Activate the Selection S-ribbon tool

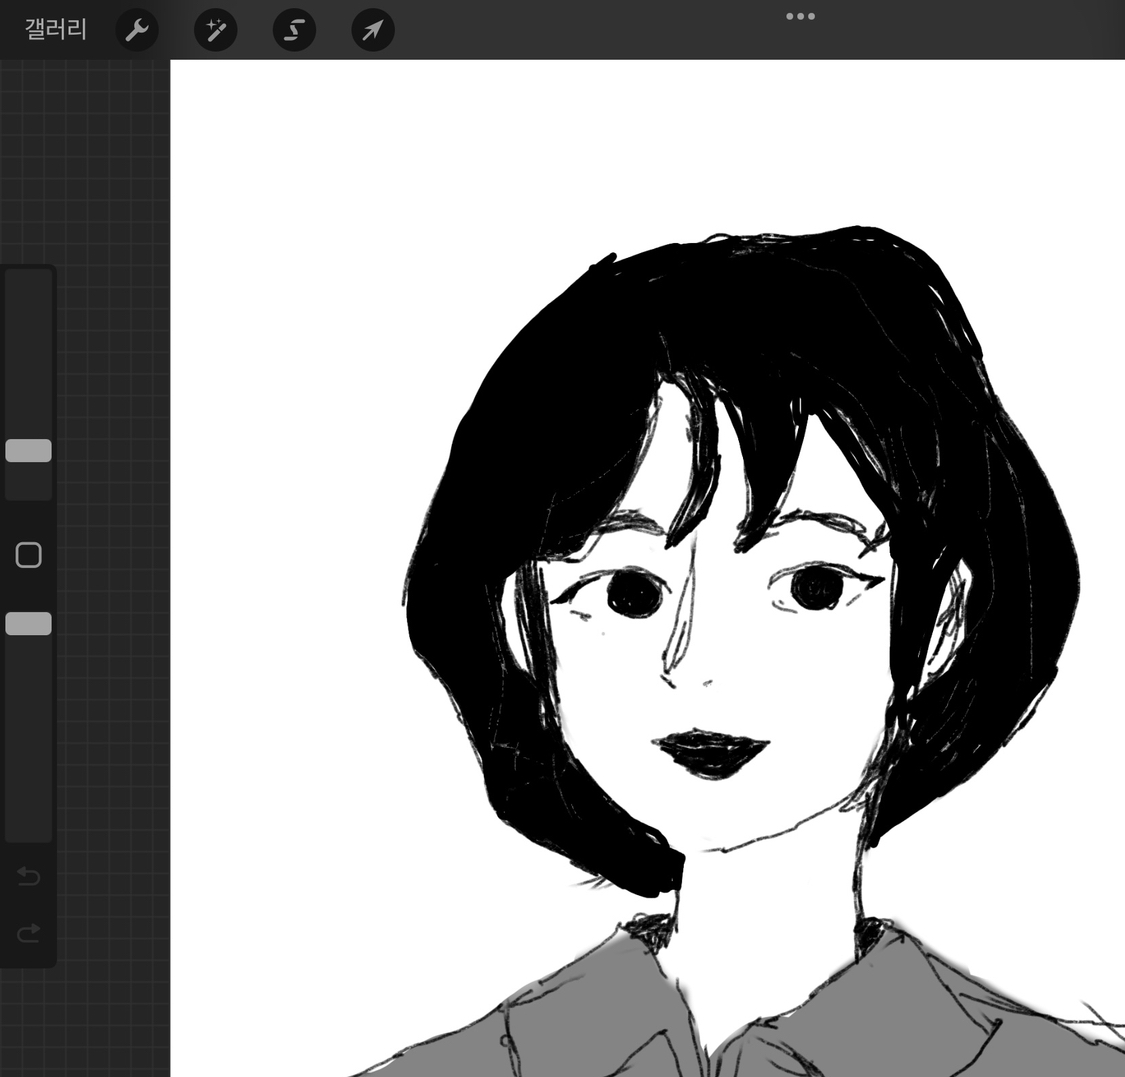294,30
